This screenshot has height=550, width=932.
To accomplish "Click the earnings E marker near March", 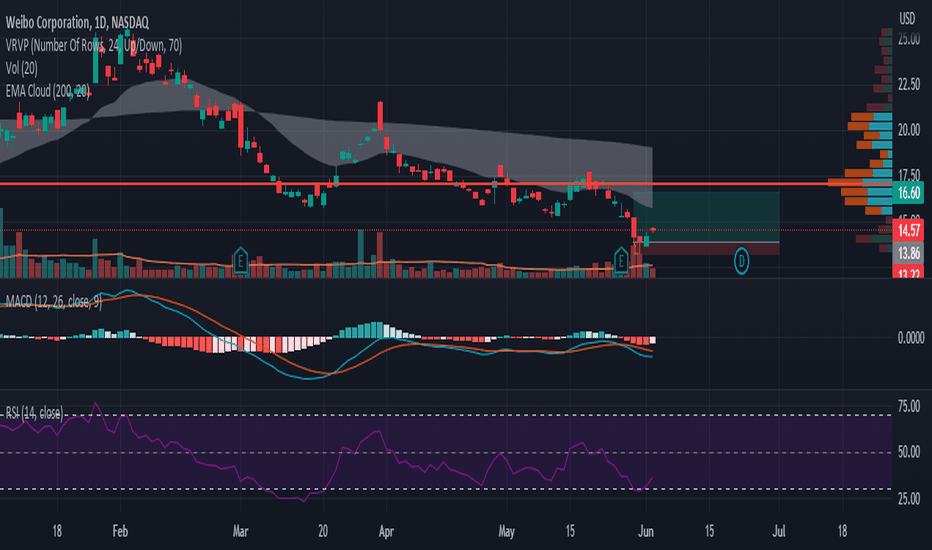I will [240, 260].
